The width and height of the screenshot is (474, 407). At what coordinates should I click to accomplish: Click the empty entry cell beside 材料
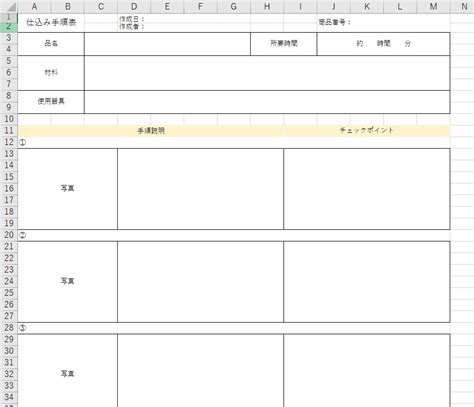(x=267, y=73)
